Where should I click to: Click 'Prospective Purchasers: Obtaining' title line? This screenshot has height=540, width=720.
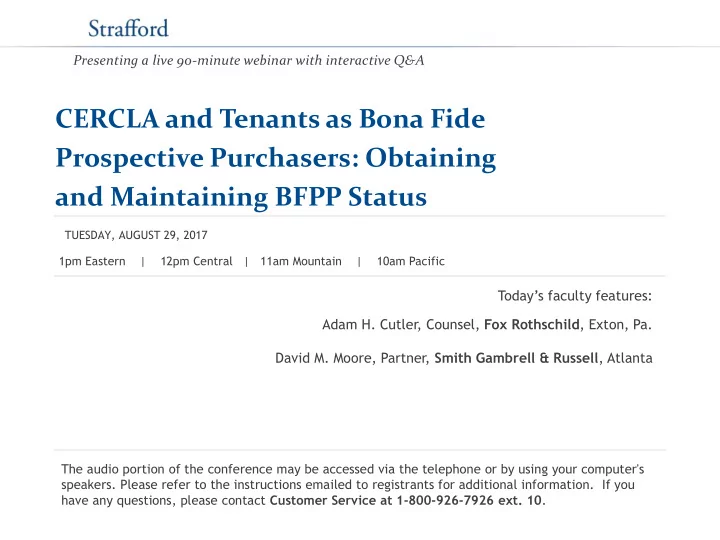[276, 158]
